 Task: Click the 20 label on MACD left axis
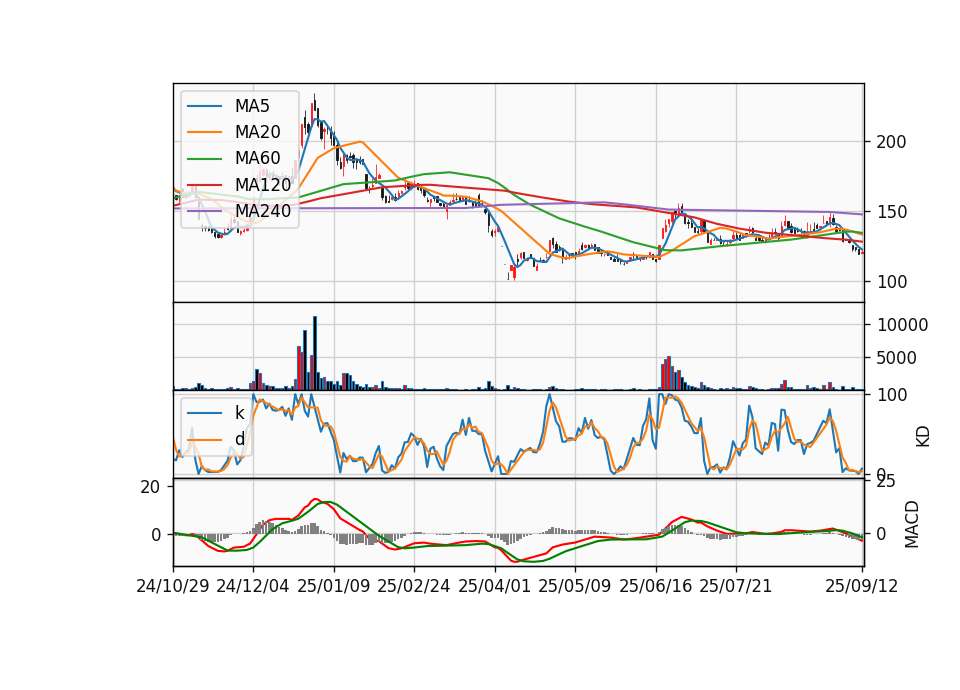pyautogui.click(x=150, y=487)
